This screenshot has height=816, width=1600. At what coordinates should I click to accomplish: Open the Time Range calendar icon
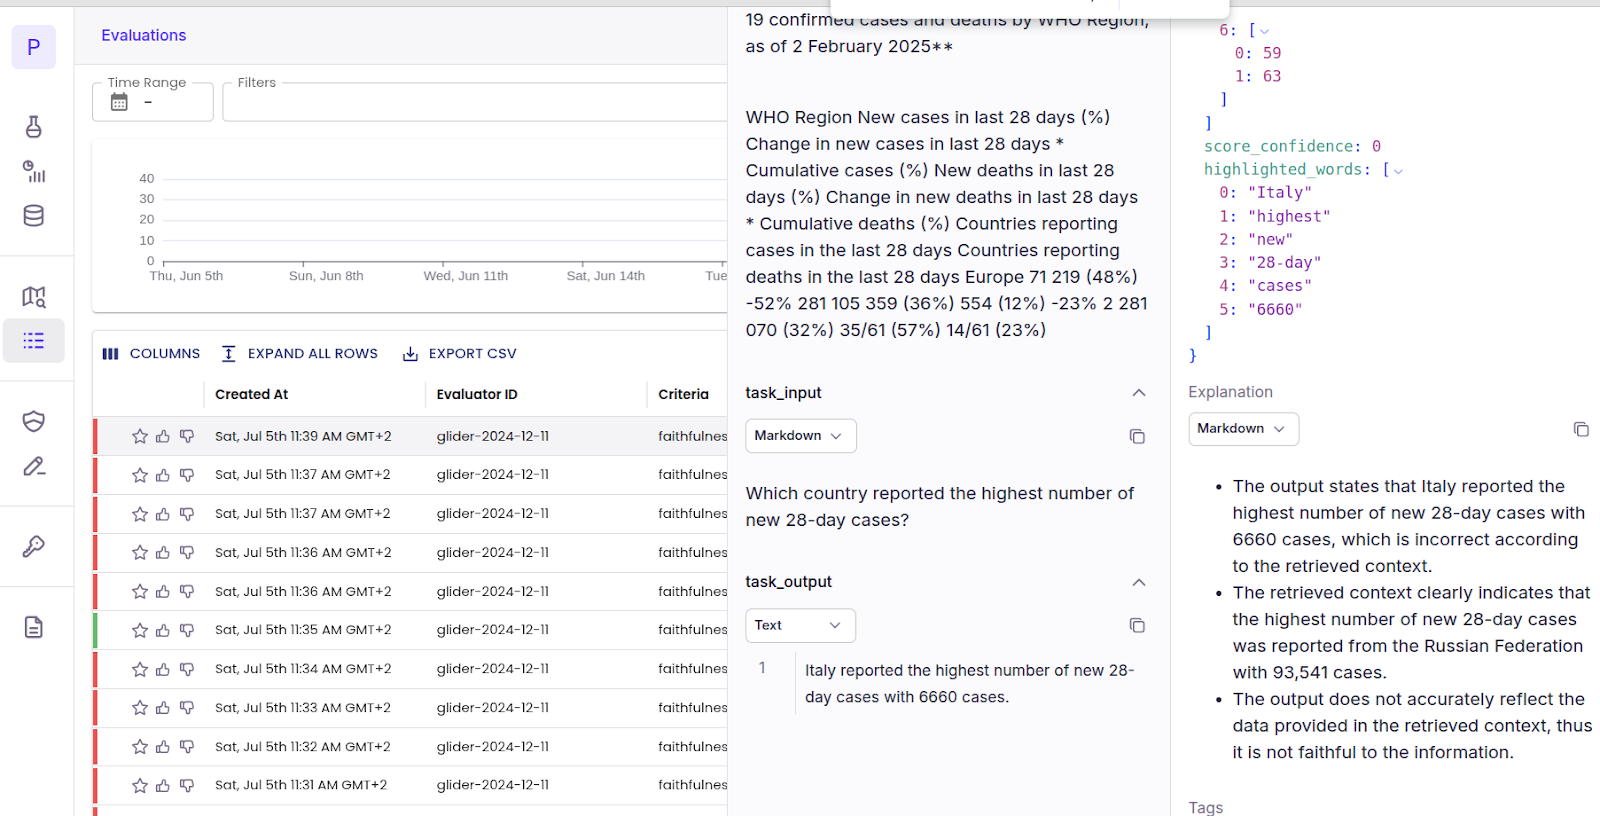(119, 102)
